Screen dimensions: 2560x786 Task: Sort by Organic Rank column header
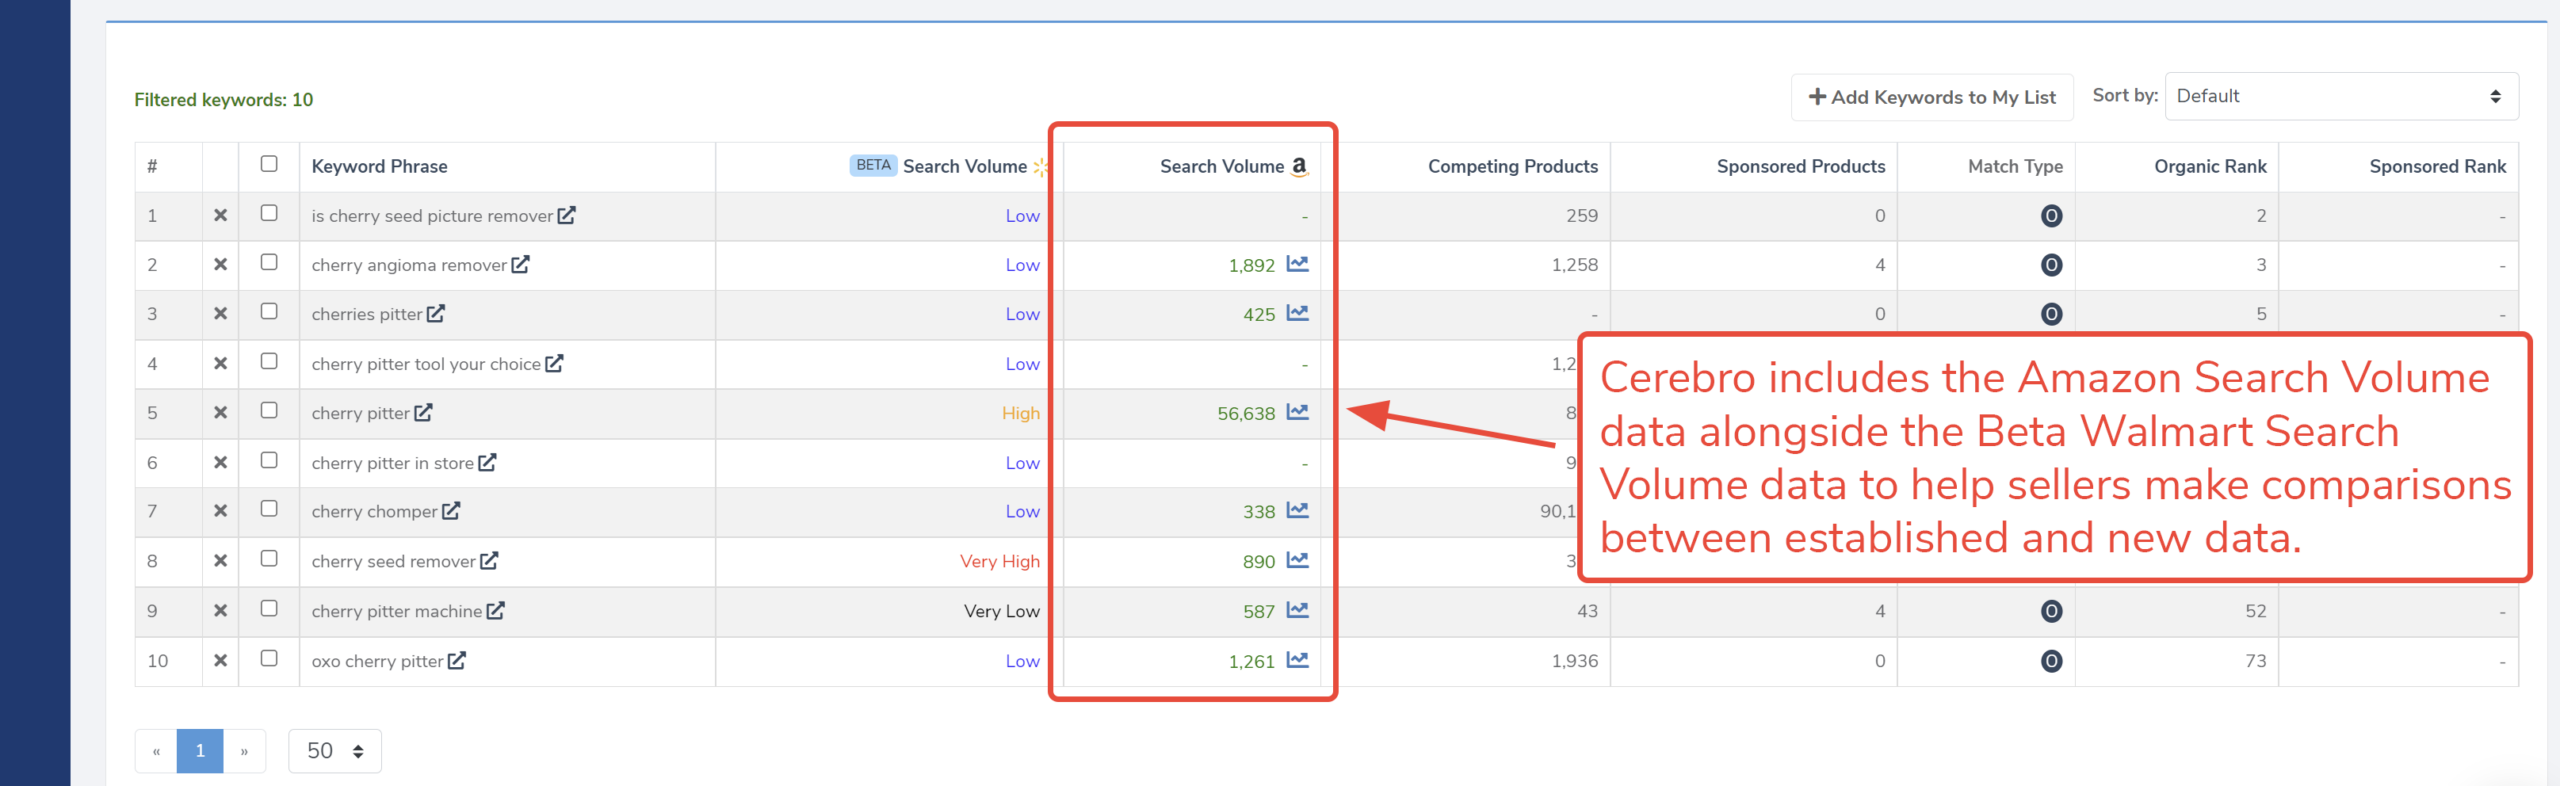[2209, 166]
